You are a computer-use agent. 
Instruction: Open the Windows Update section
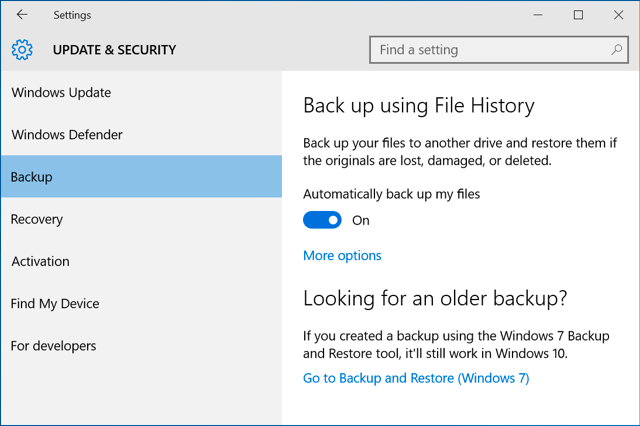[61, 93]
